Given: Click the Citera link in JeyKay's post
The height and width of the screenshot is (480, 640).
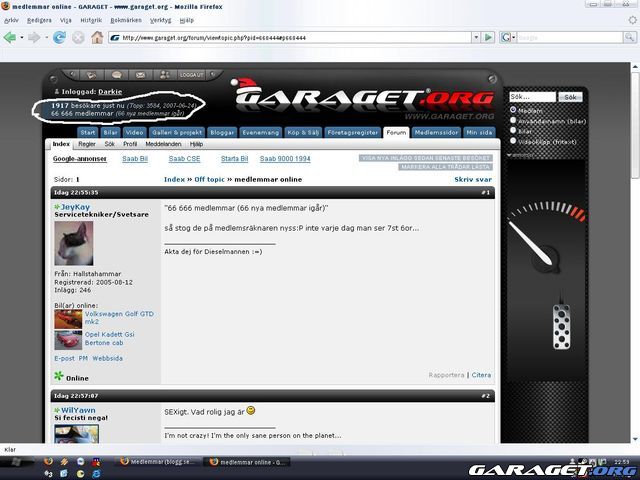Looking at the screenshot, I should click(x=481, y=375).
